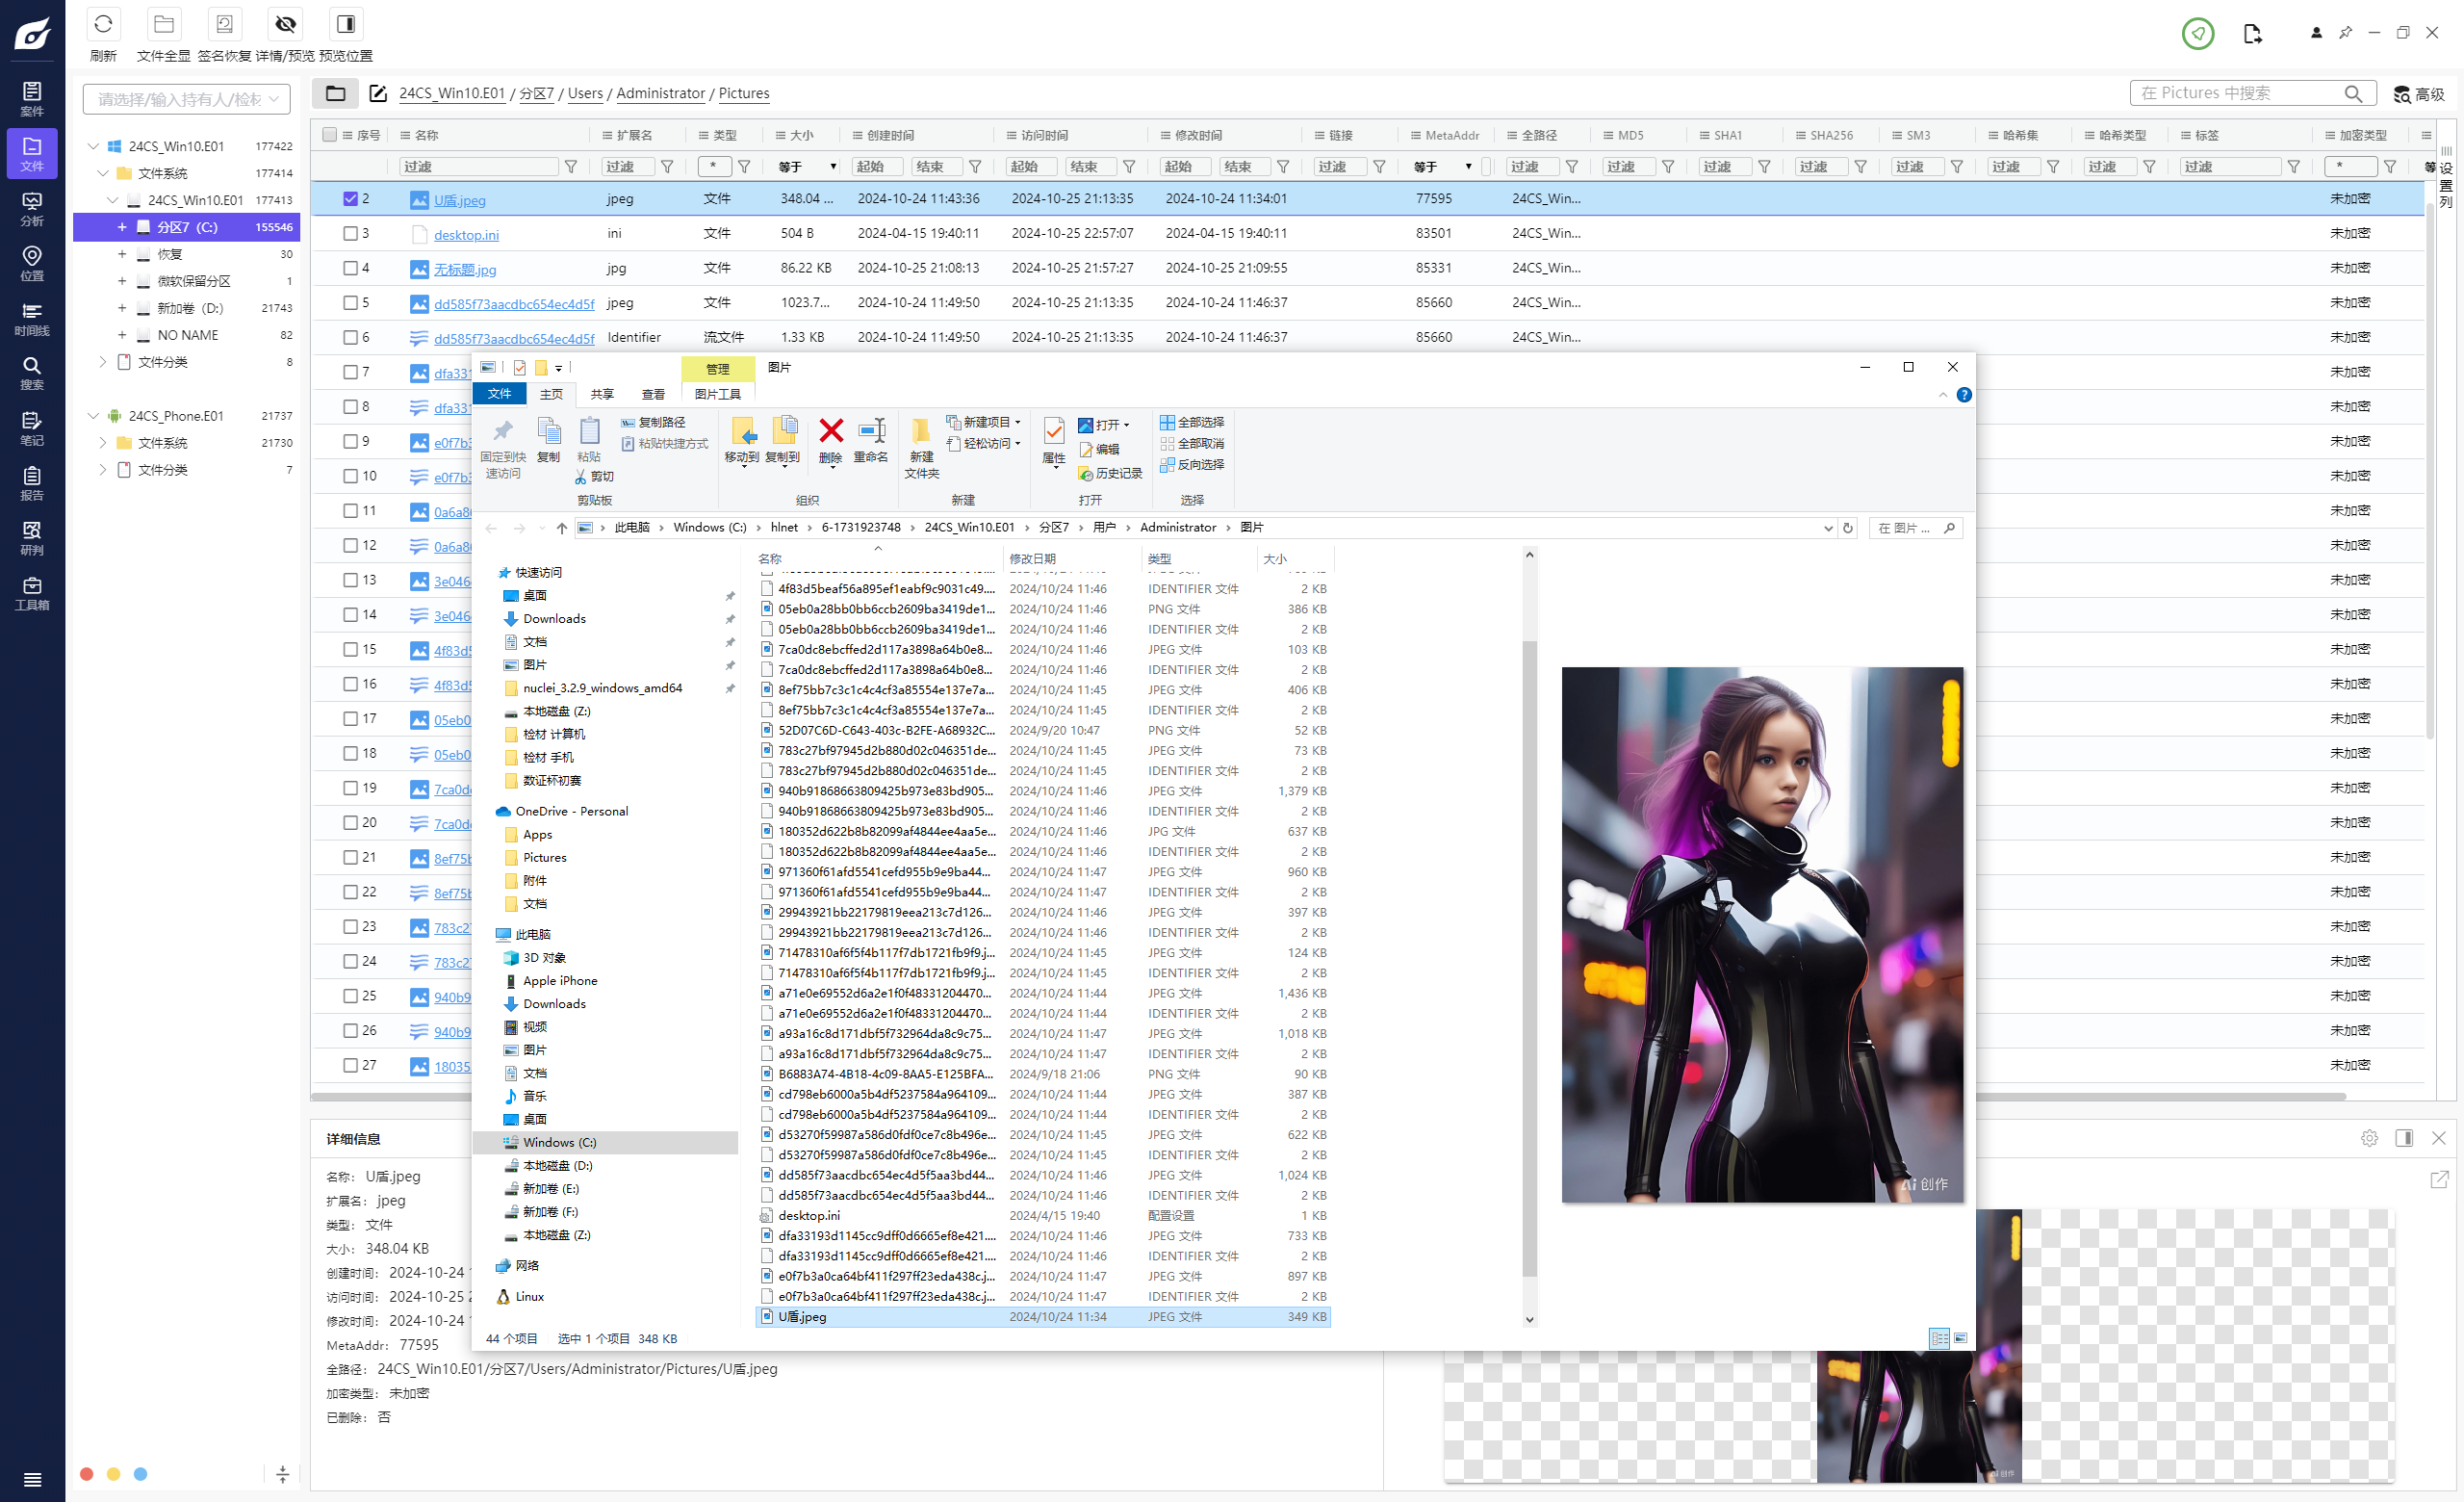Click the folder icon beside the breadcrumb path

tap(336, 93)
